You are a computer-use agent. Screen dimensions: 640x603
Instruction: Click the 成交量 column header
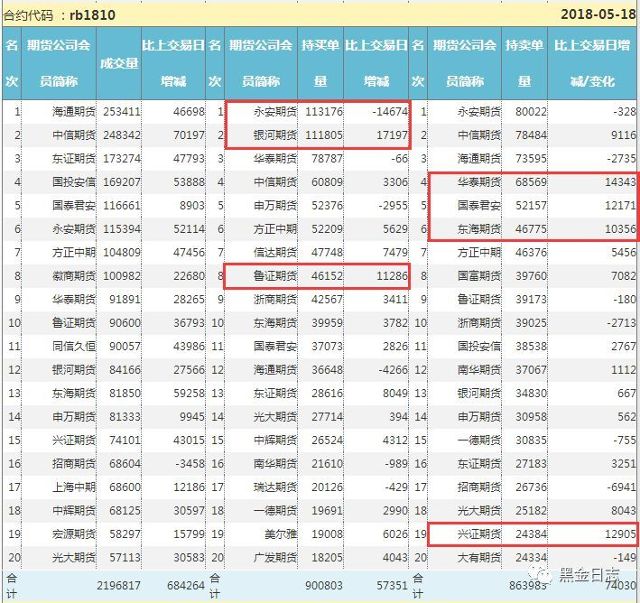119,63
